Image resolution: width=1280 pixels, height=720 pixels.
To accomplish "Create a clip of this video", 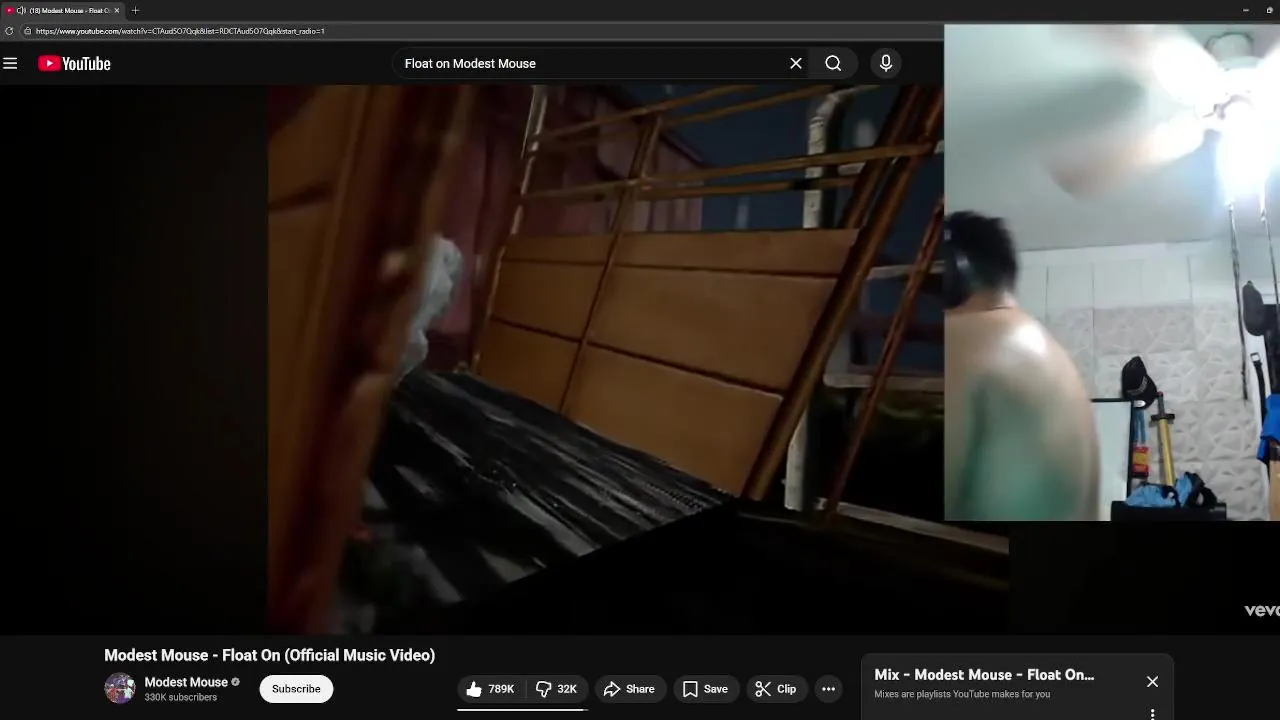I will [x=776, y=689].
